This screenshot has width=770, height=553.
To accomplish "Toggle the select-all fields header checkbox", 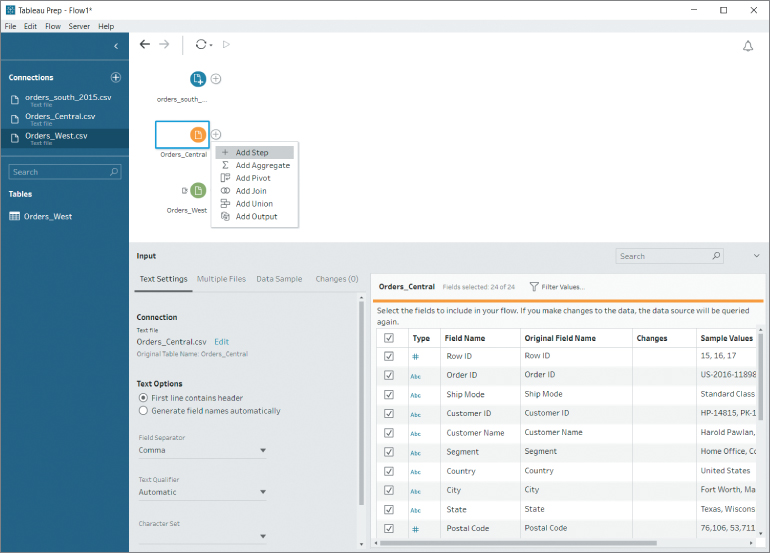I will (389, 338).
